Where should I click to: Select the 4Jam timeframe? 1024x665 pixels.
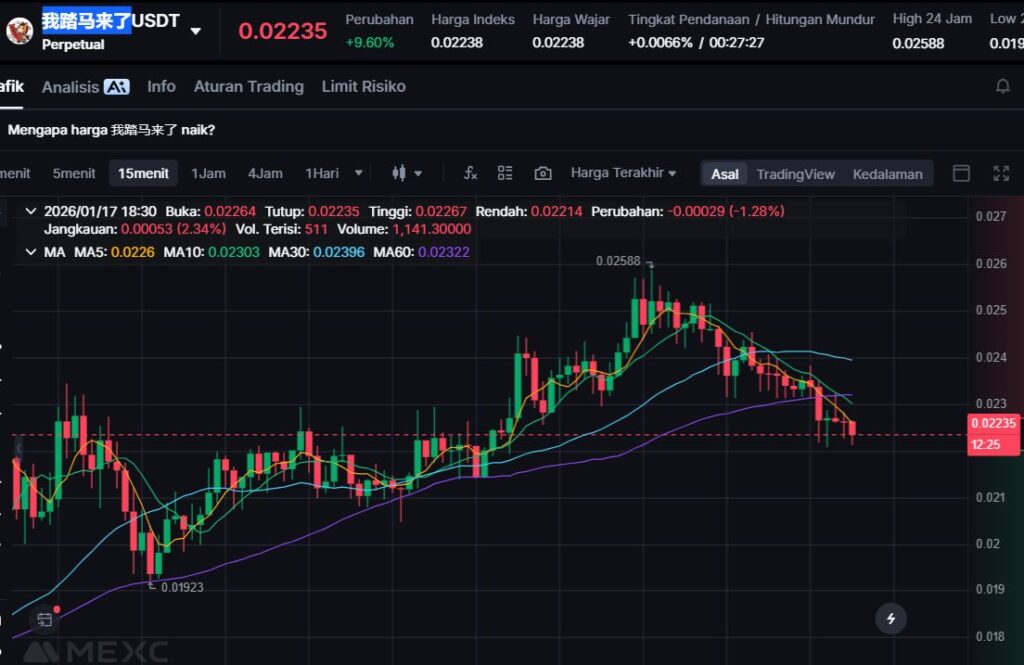click(x=265, y=173)
